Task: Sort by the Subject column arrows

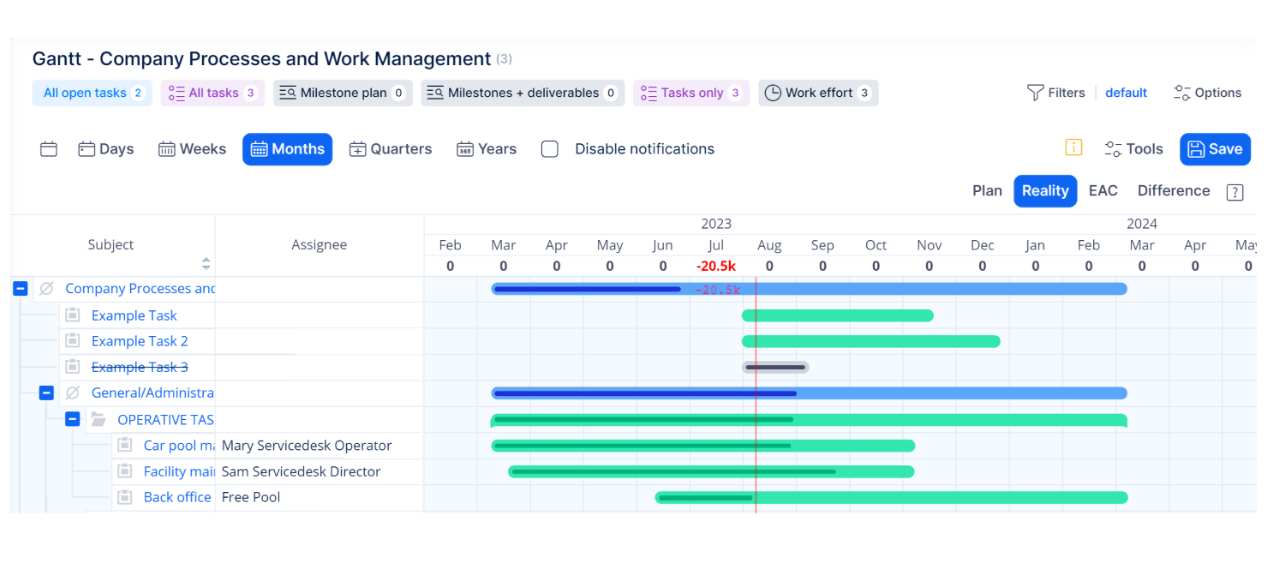Action: pyautogui.click(x=206, y=264)
